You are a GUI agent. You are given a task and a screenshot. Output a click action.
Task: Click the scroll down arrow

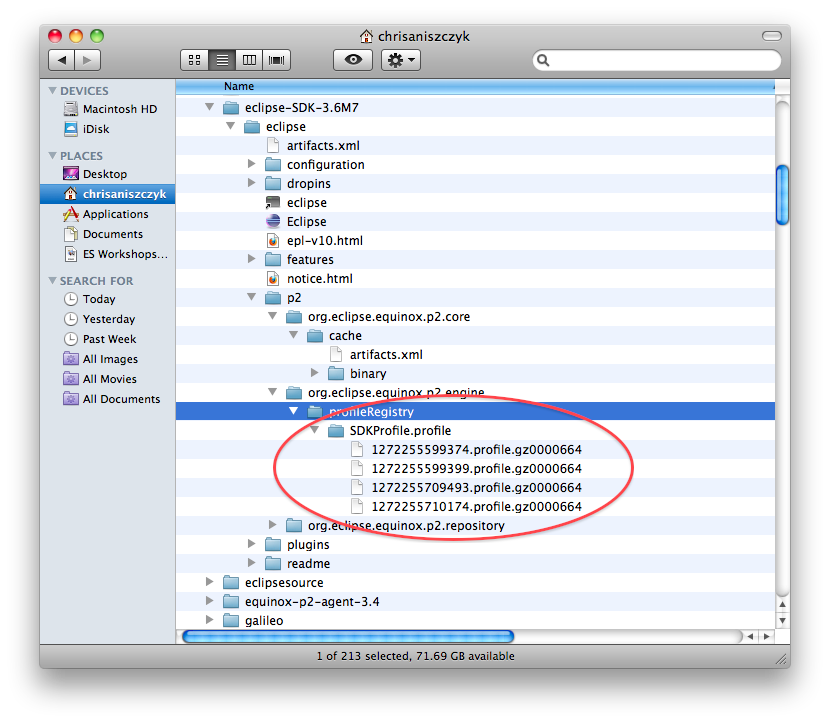click(782, 620)
